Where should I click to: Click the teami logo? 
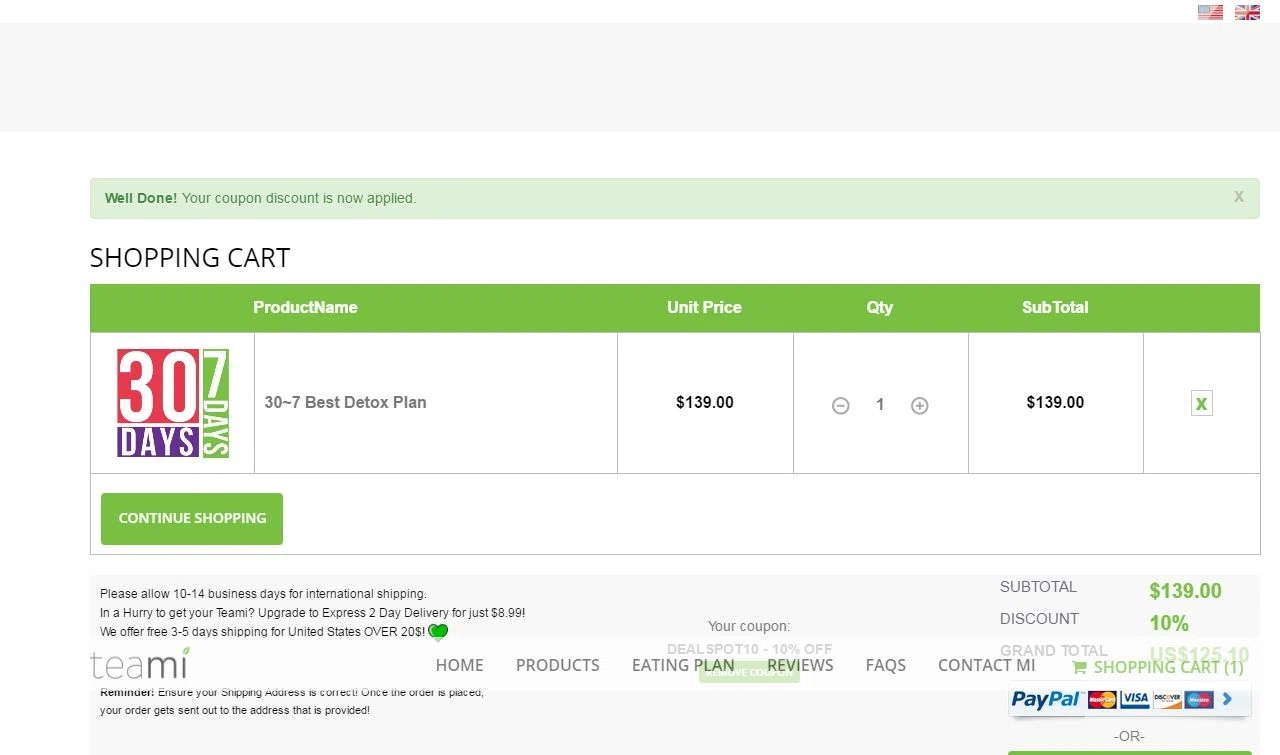(139, 663)
